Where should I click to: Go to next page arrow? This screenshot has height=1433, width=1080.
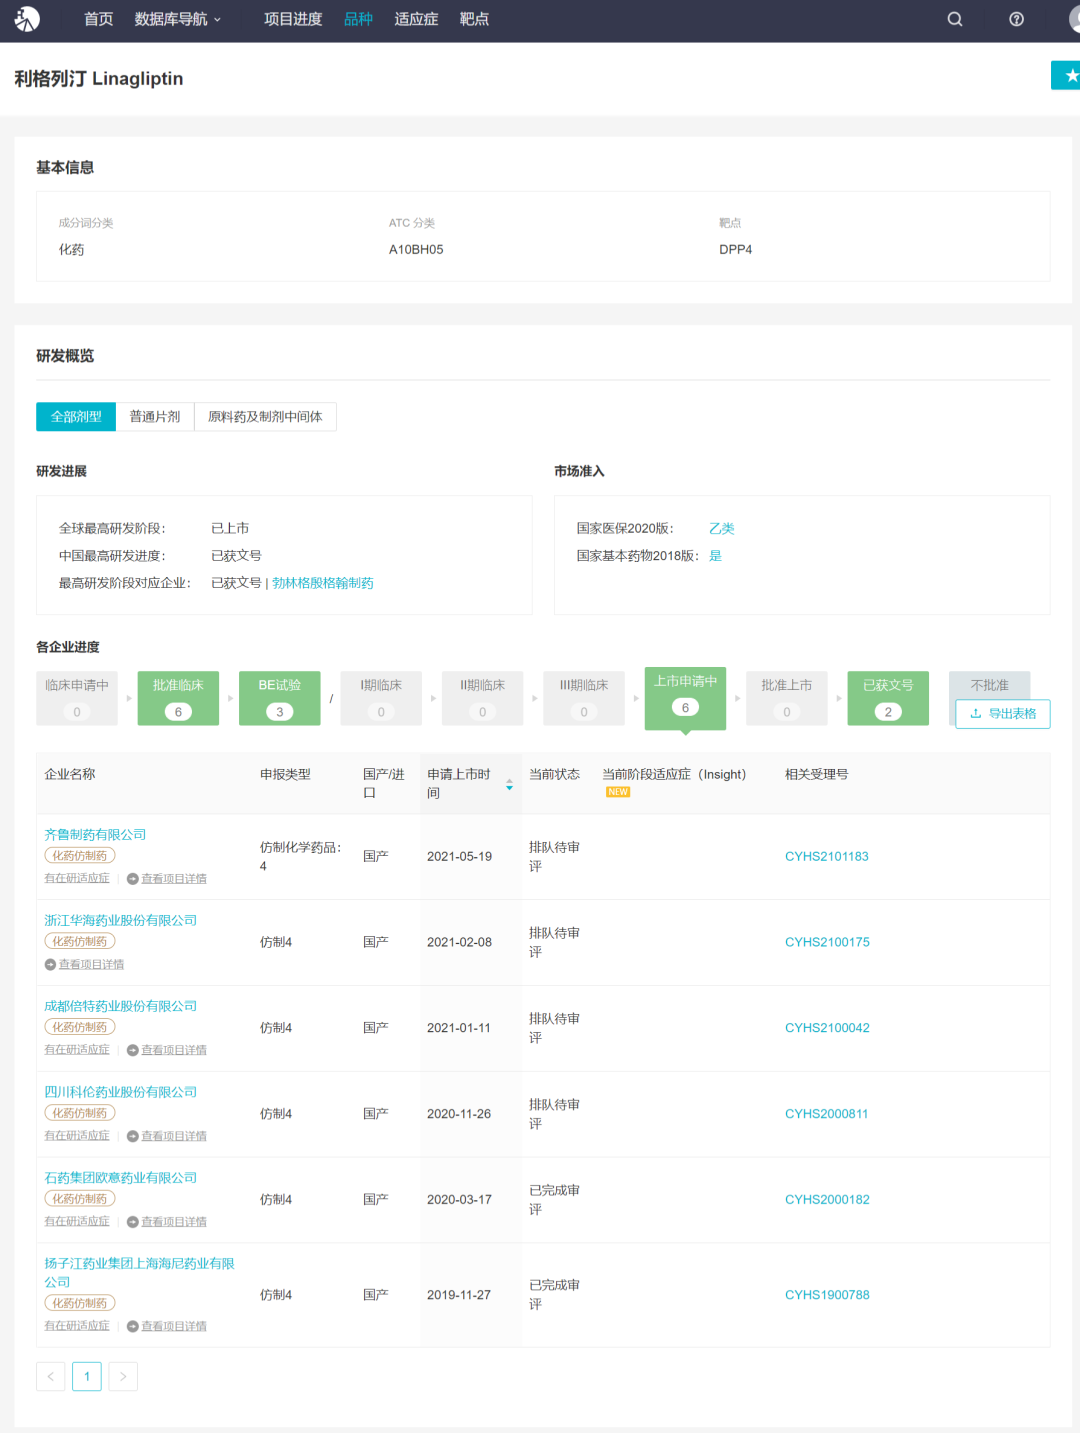coord(123,1377)
